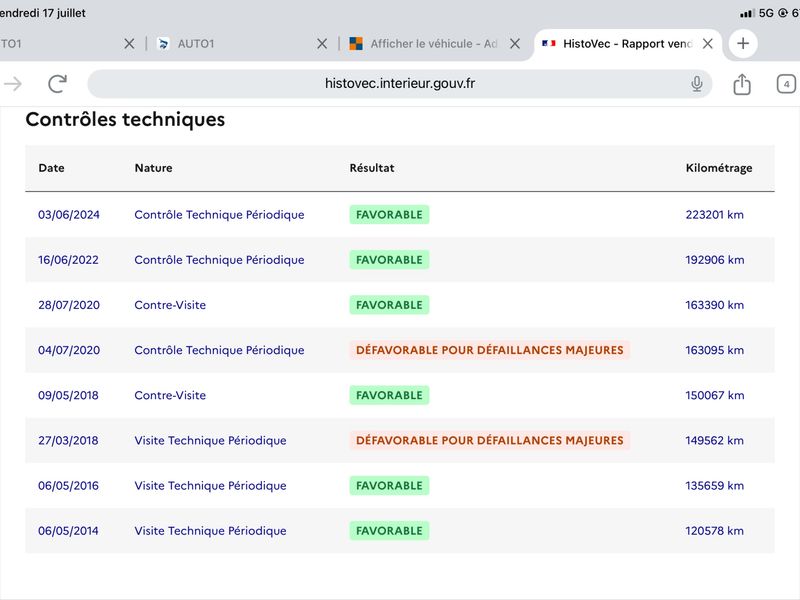Click the 120578 km mileage entry
The image size is (800, 600).
point(714,531)
